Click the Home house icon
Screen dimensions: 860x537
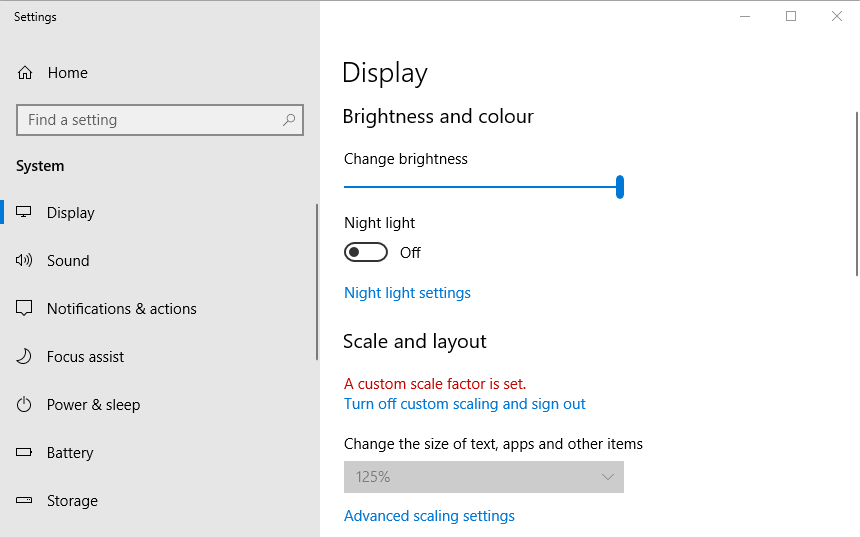25,73
